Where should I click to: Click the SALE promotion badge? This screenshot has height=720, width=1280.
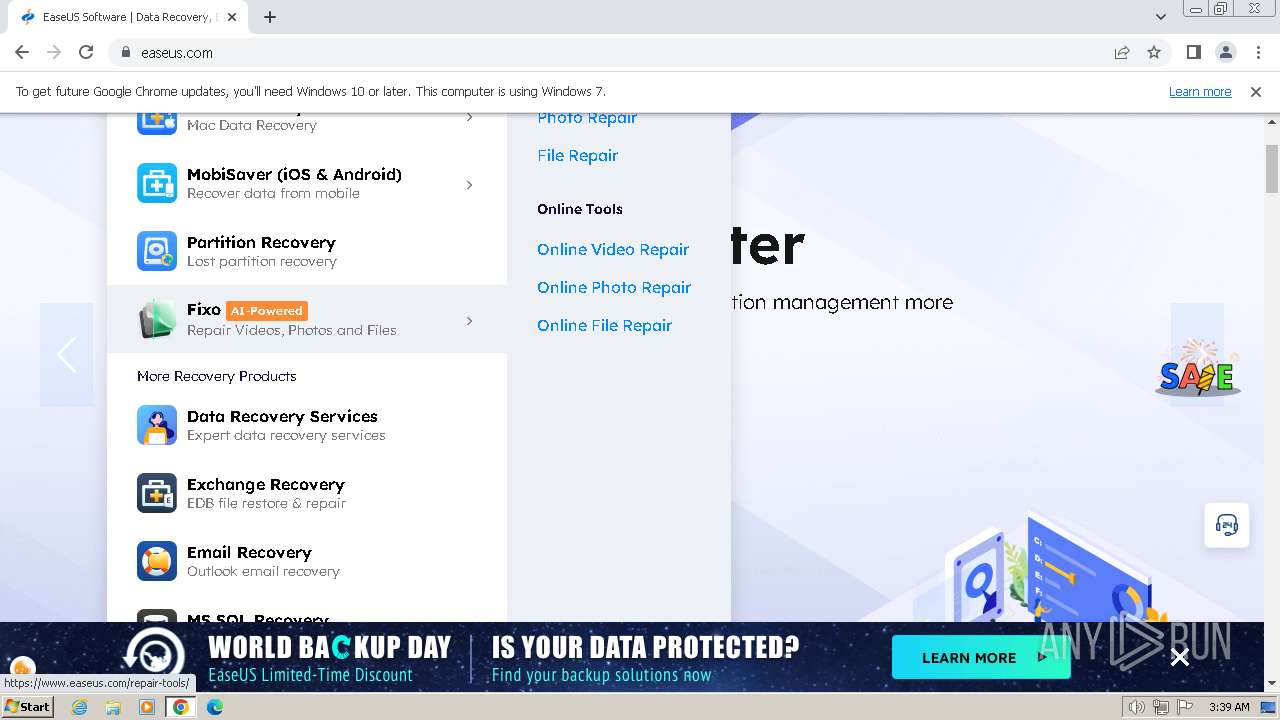tap(1198, 370)
